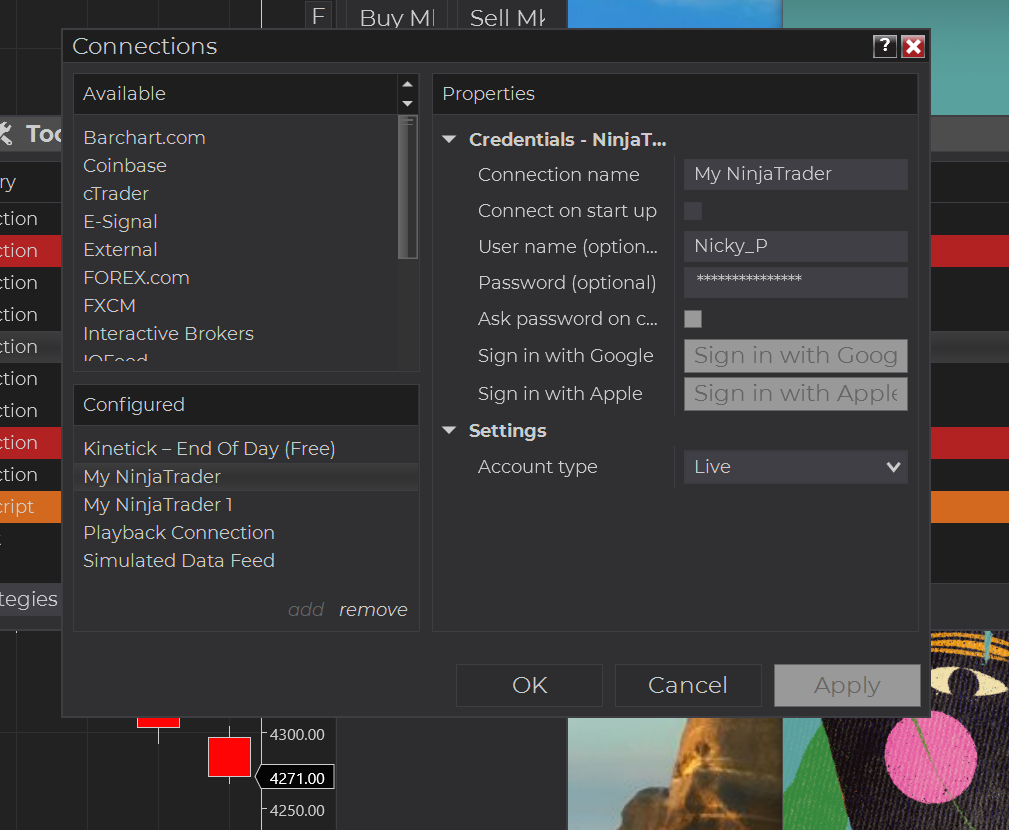Select Coinbase from Available list
This screenshot has height=830, width=1009.
[125, 166]
